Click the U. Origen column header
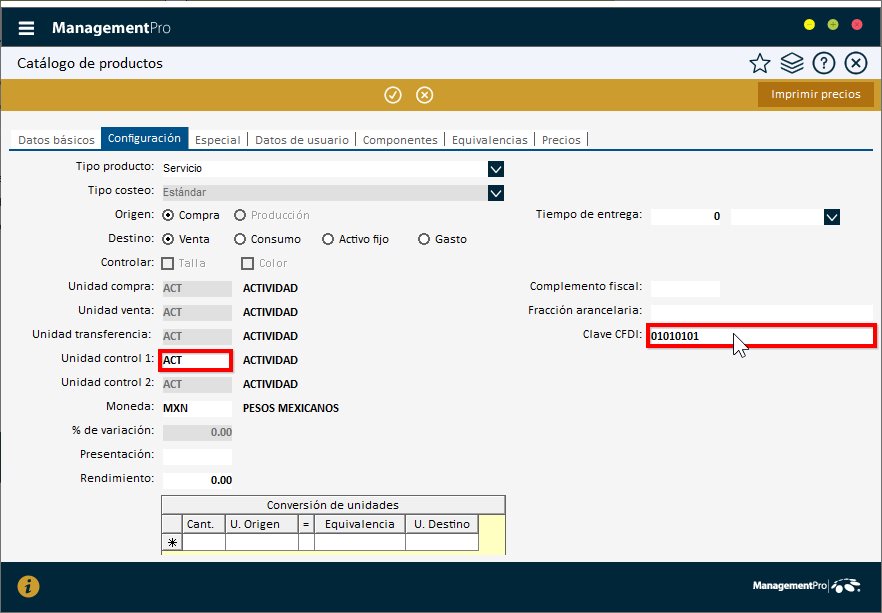This screenshot has height=613, width=882. pos(262,524)
